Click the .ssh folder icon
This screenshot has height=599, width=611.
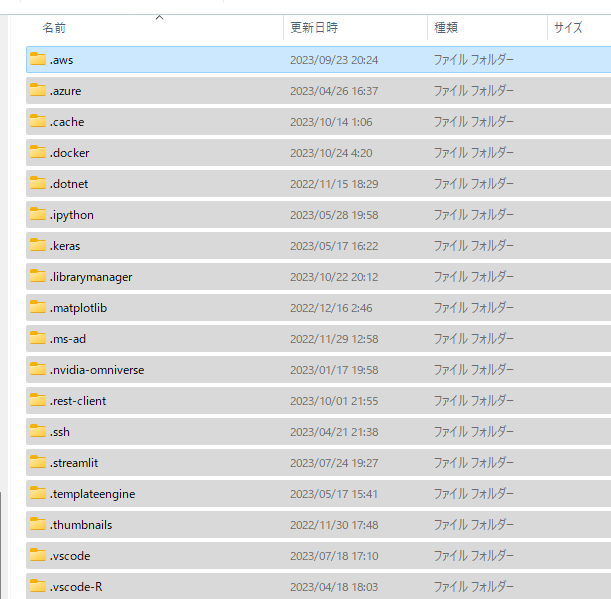click(x=38, y=431)
